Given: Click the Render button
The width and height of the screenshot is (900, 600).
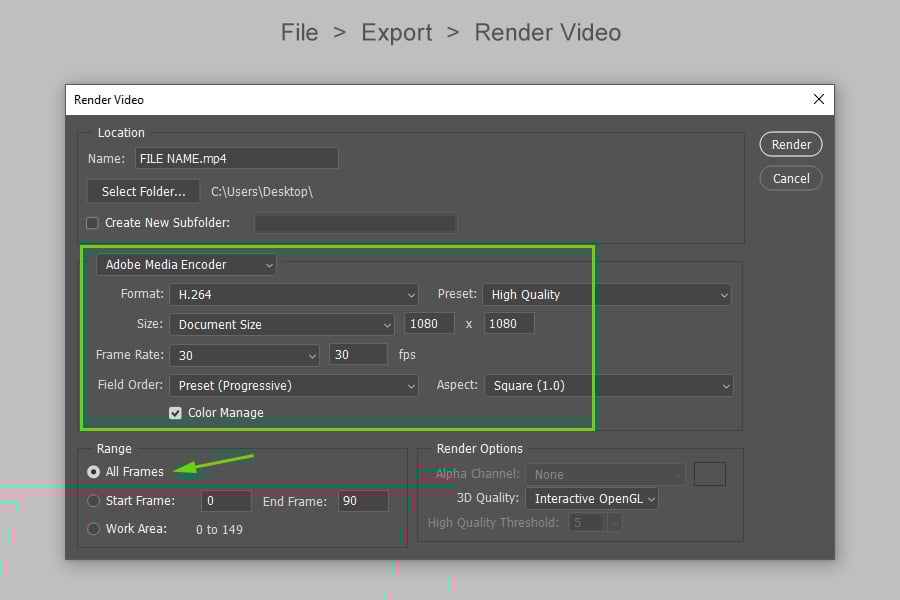Looking at the screenshot, I should coord(790,144).
